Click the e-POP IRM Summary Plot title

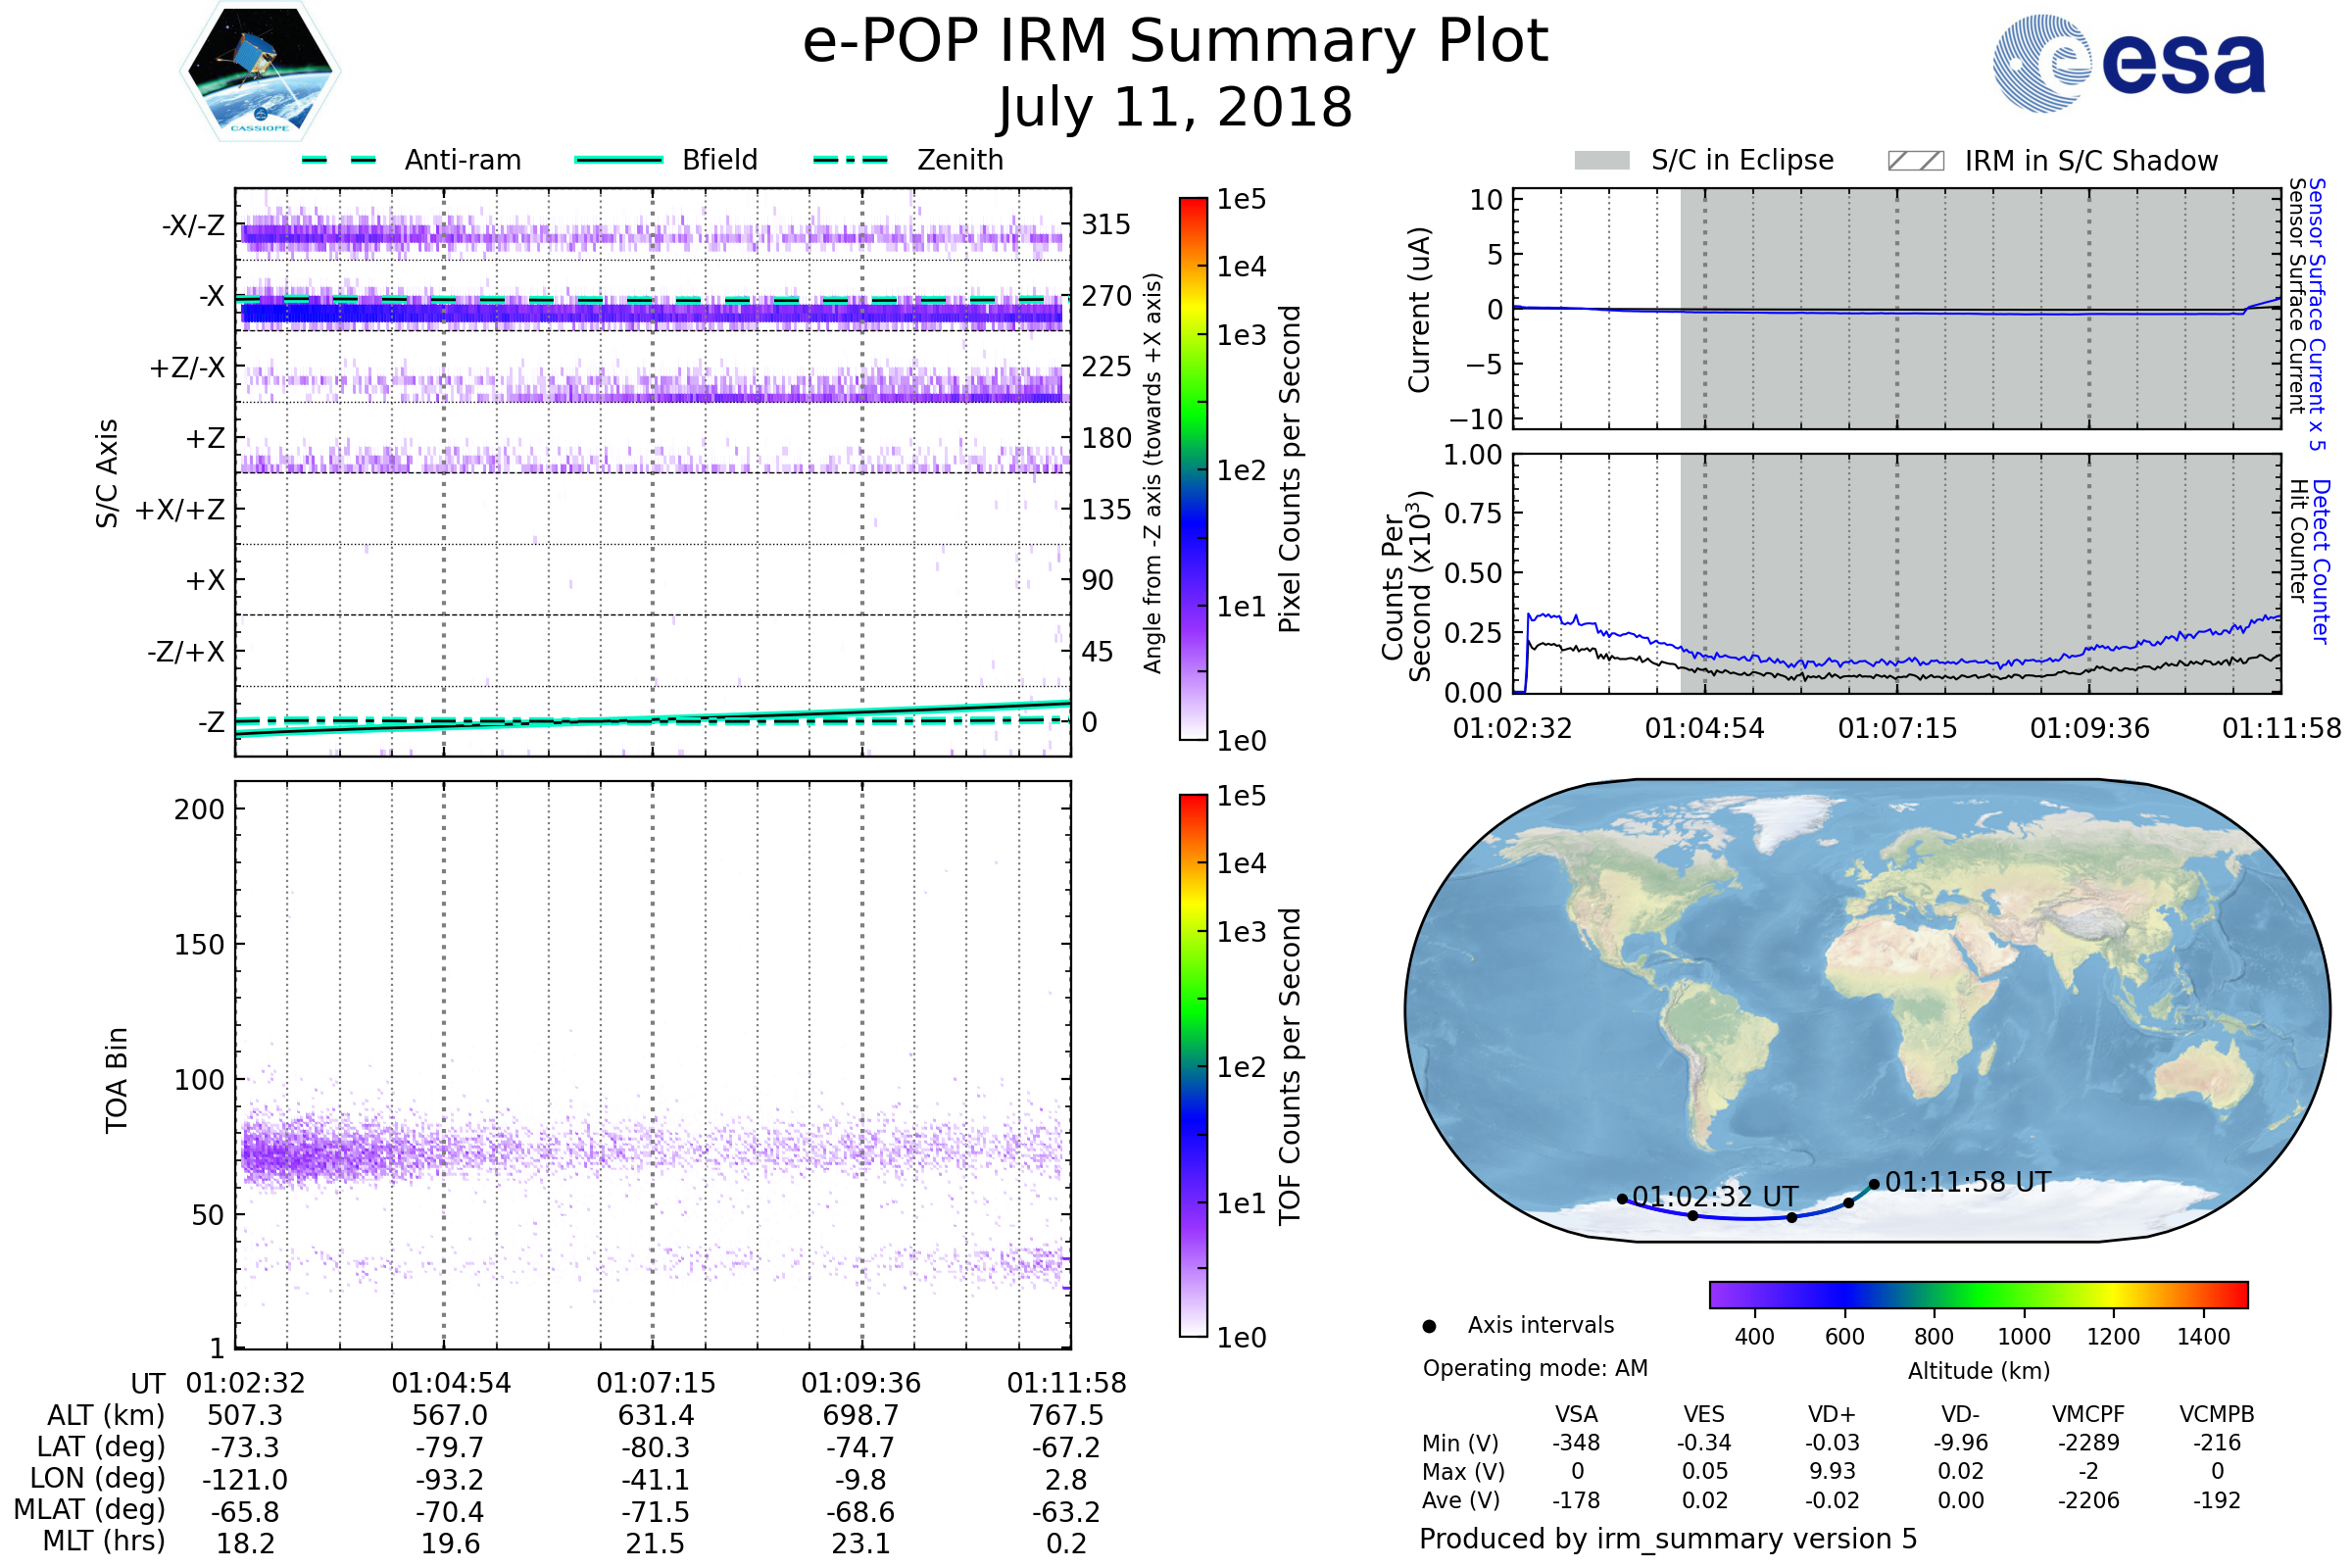coord(1175,42)
